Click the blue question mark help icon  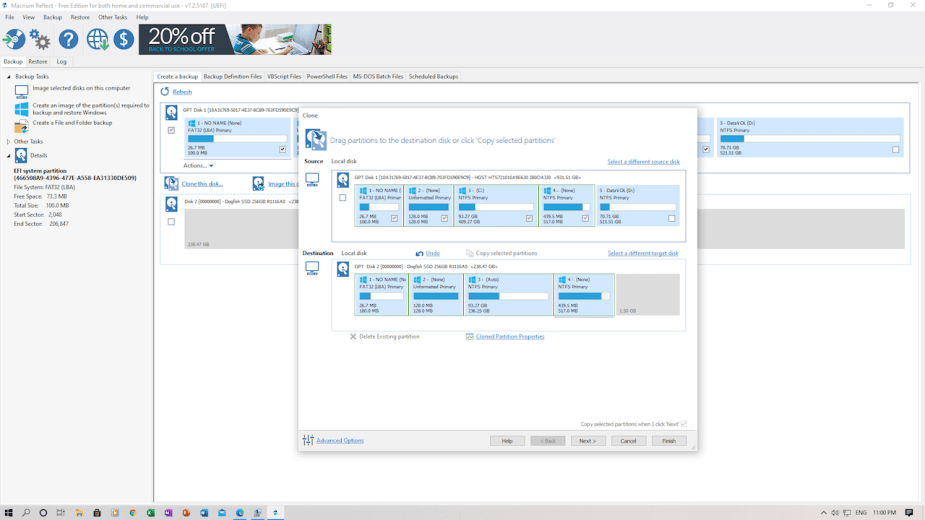[68, 39]
